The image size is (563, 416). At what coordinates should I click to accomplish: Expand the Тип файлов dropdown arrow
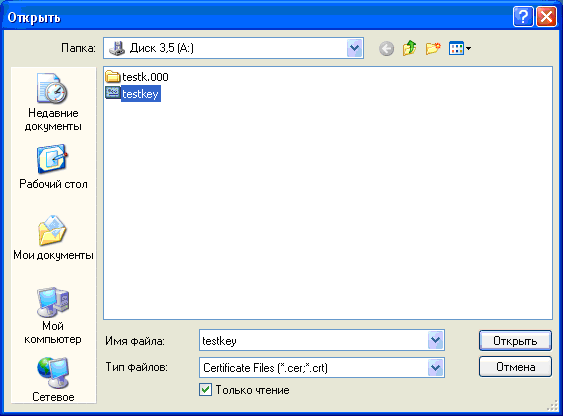436,367
